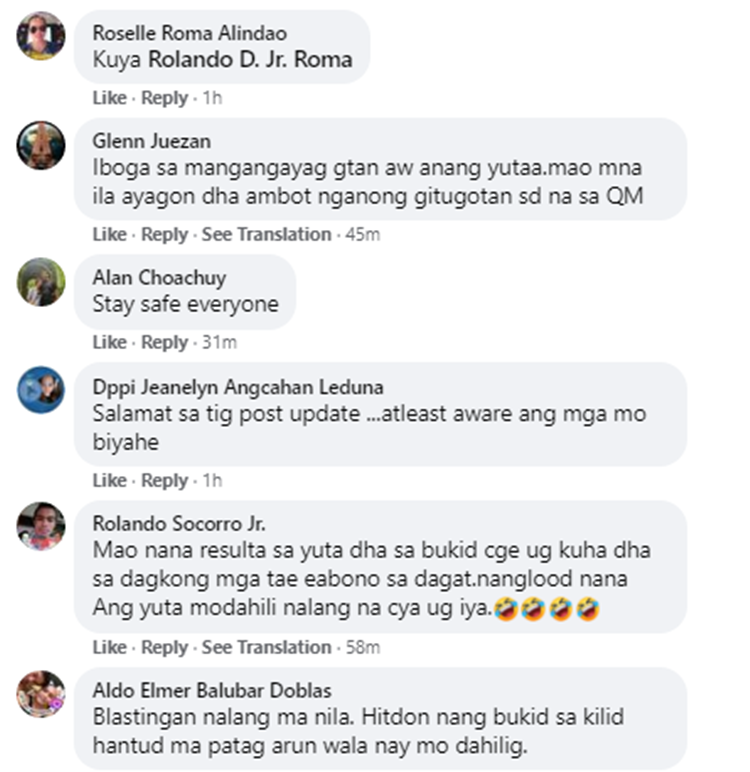See Translation of Rolando Socorro Jr.'s comment

pos(266,647)
